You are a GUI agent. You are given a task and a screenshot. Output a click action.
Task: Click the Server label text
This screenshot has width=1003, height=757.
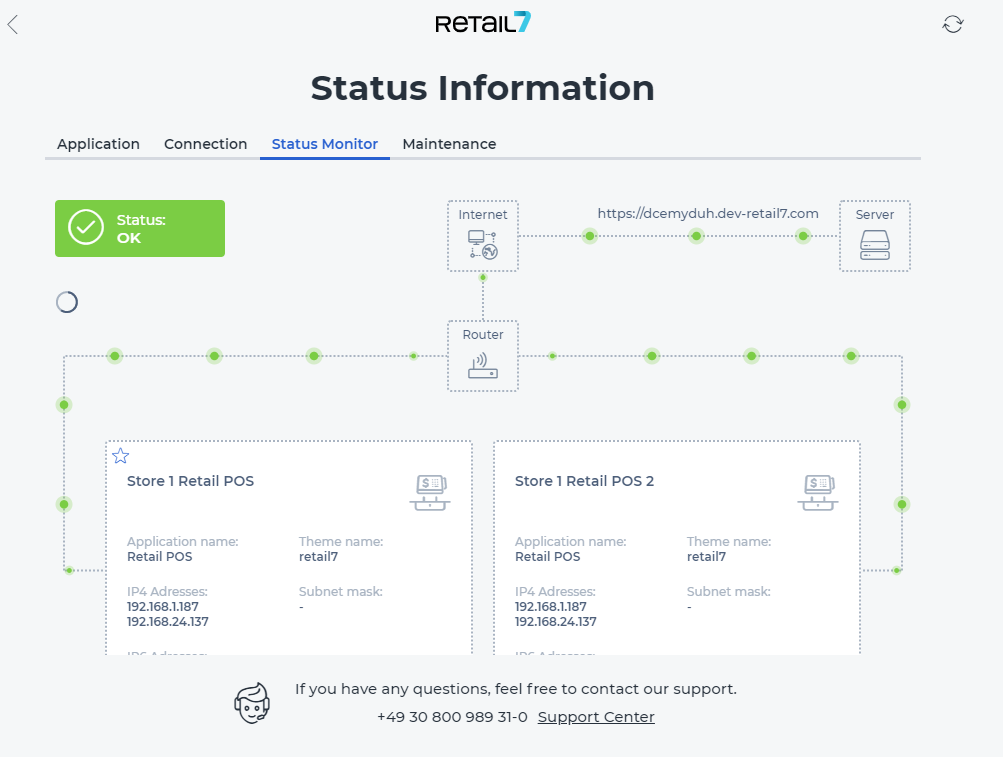[x=874, y=215]
